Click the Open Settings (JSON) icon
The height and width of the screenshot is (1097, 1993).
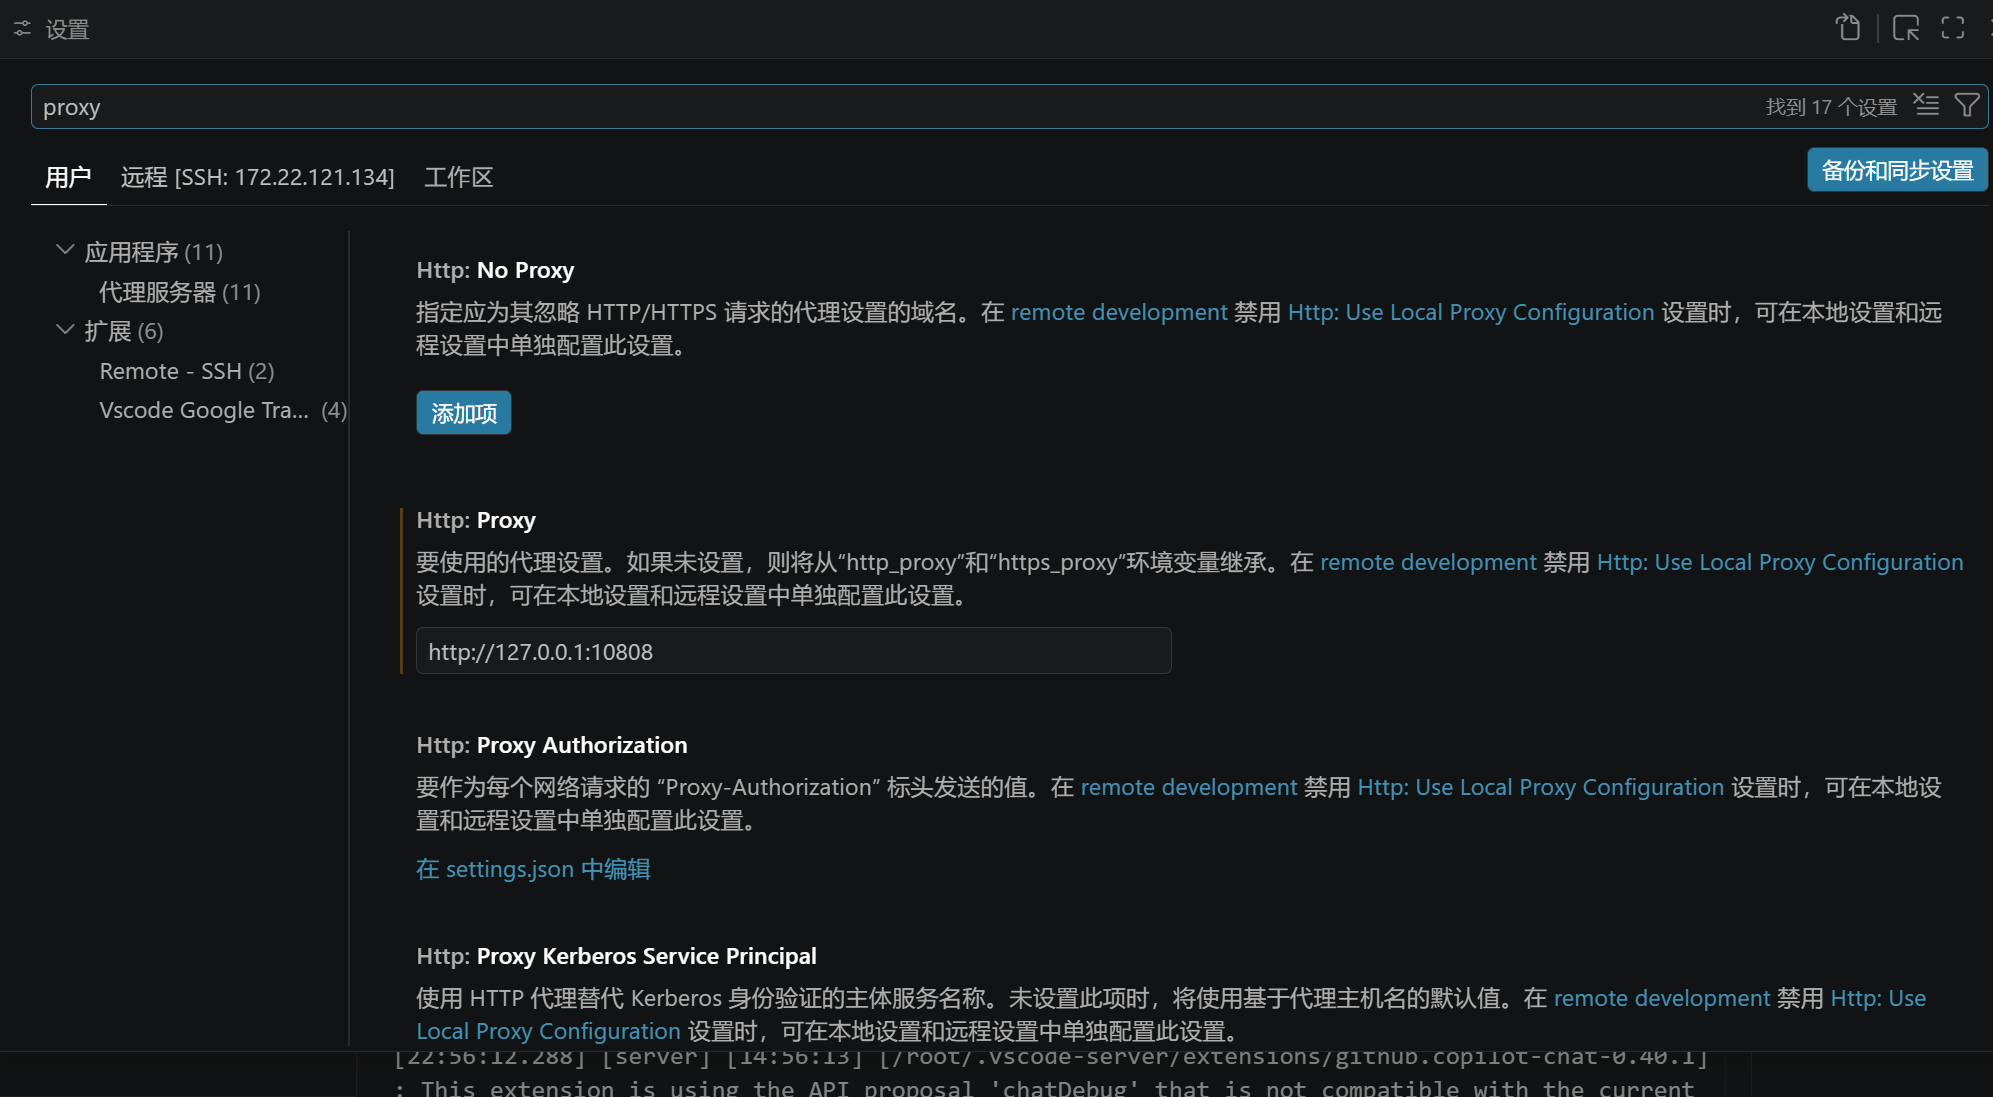pos(1848,28)
